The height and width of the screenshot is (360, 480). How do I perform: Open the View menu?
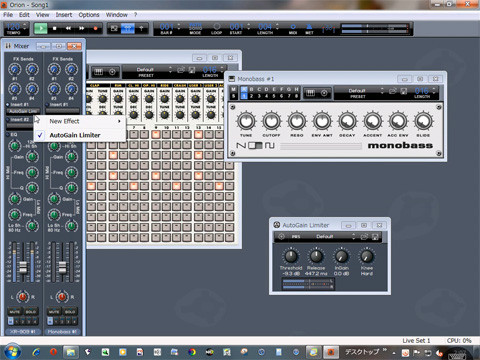pyautogui.click(x=42, y=15)
